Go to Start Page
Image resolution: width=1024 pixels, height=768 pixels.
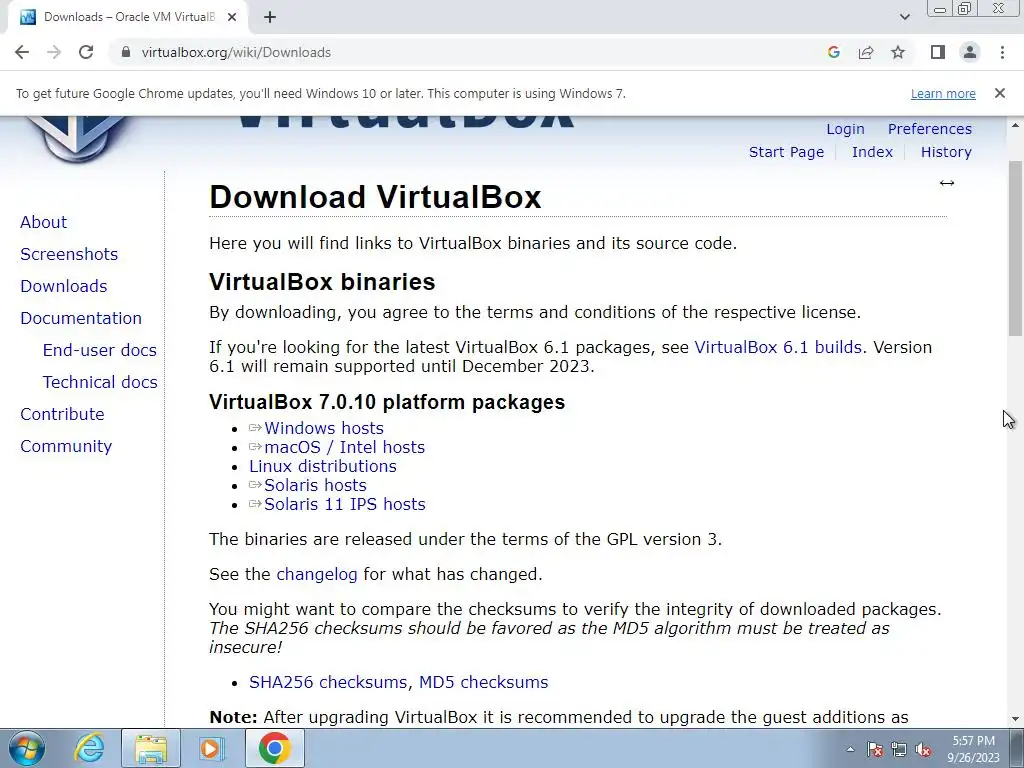786,152
